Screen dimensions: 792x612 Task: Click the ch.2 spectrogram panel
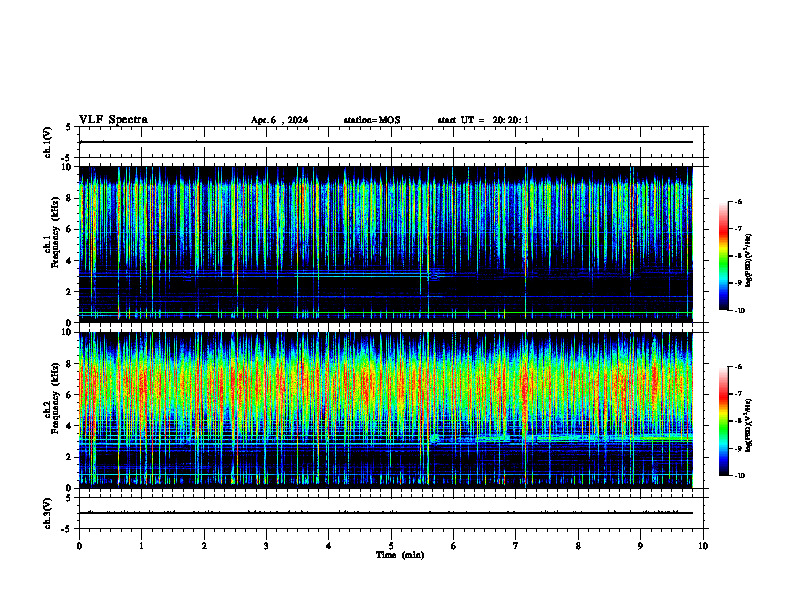tap(386, 410)
